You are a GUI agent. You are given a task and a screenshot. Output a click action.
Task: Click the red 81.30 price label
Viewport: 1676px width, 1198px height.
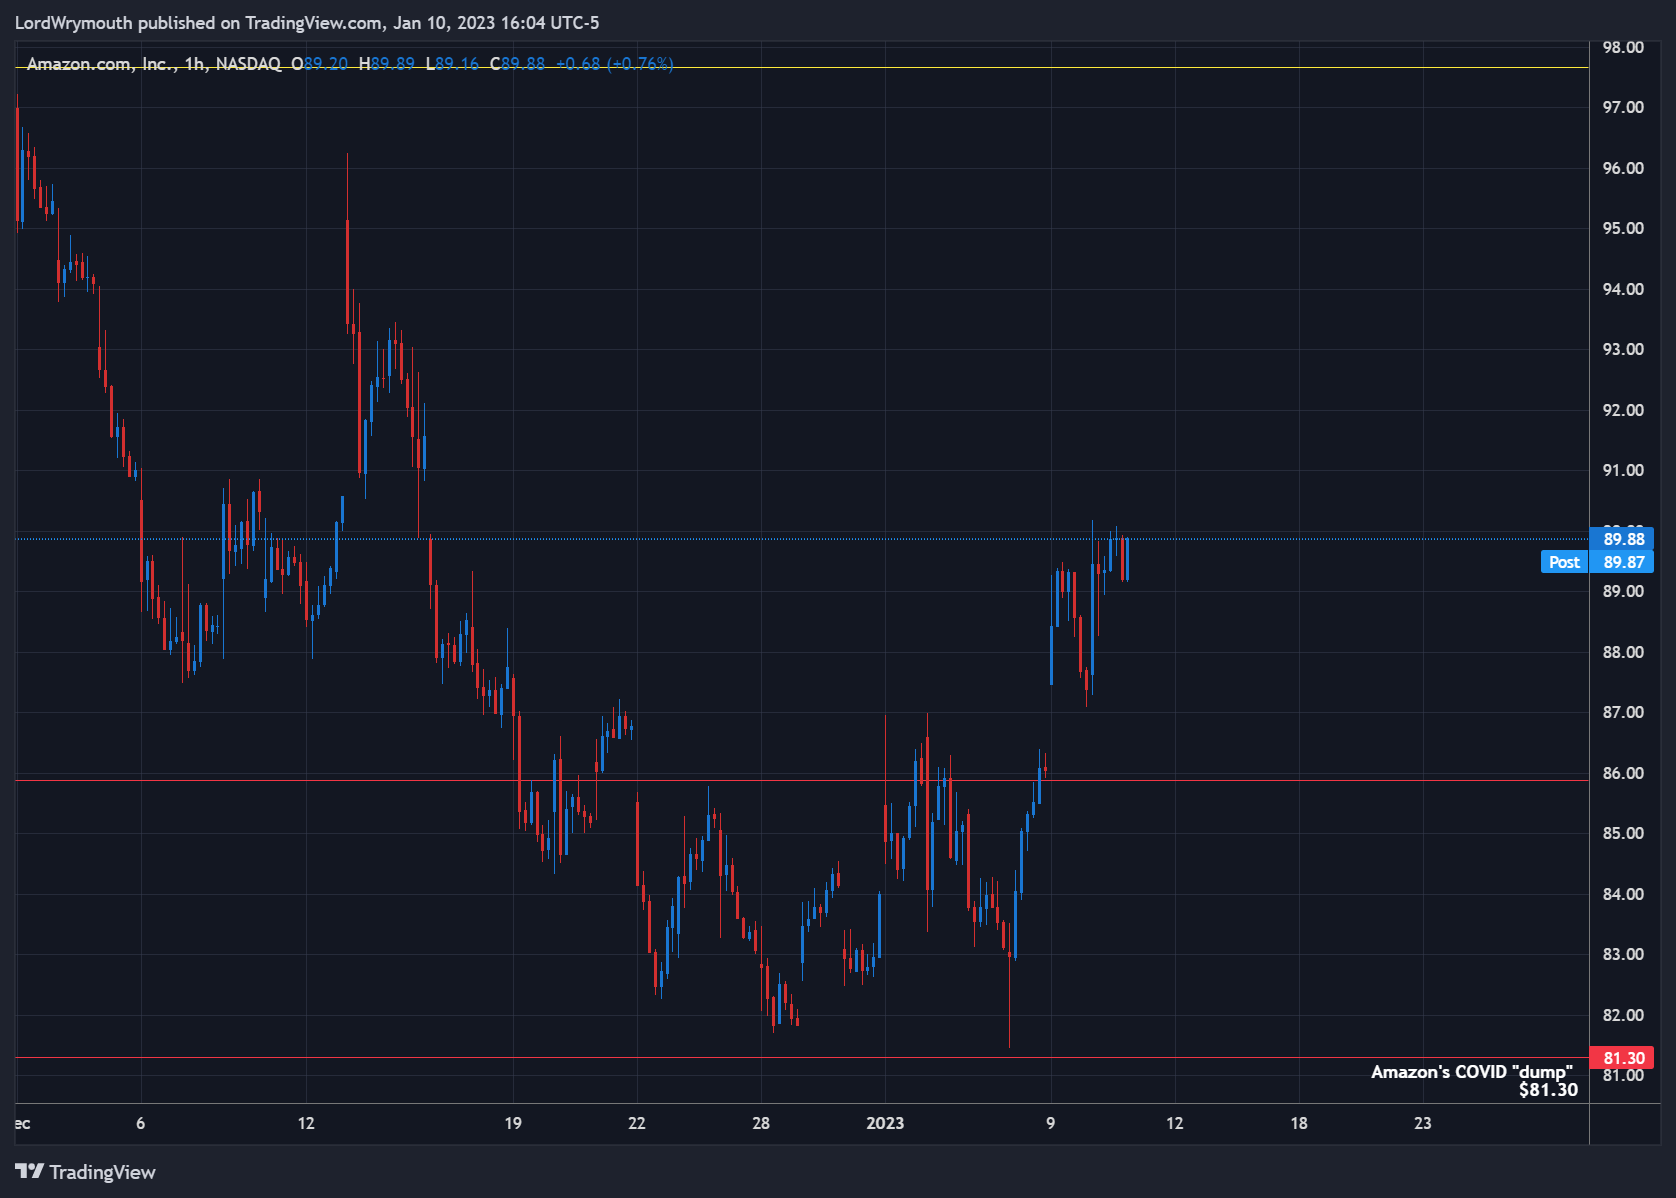tap(1622, 1058)
